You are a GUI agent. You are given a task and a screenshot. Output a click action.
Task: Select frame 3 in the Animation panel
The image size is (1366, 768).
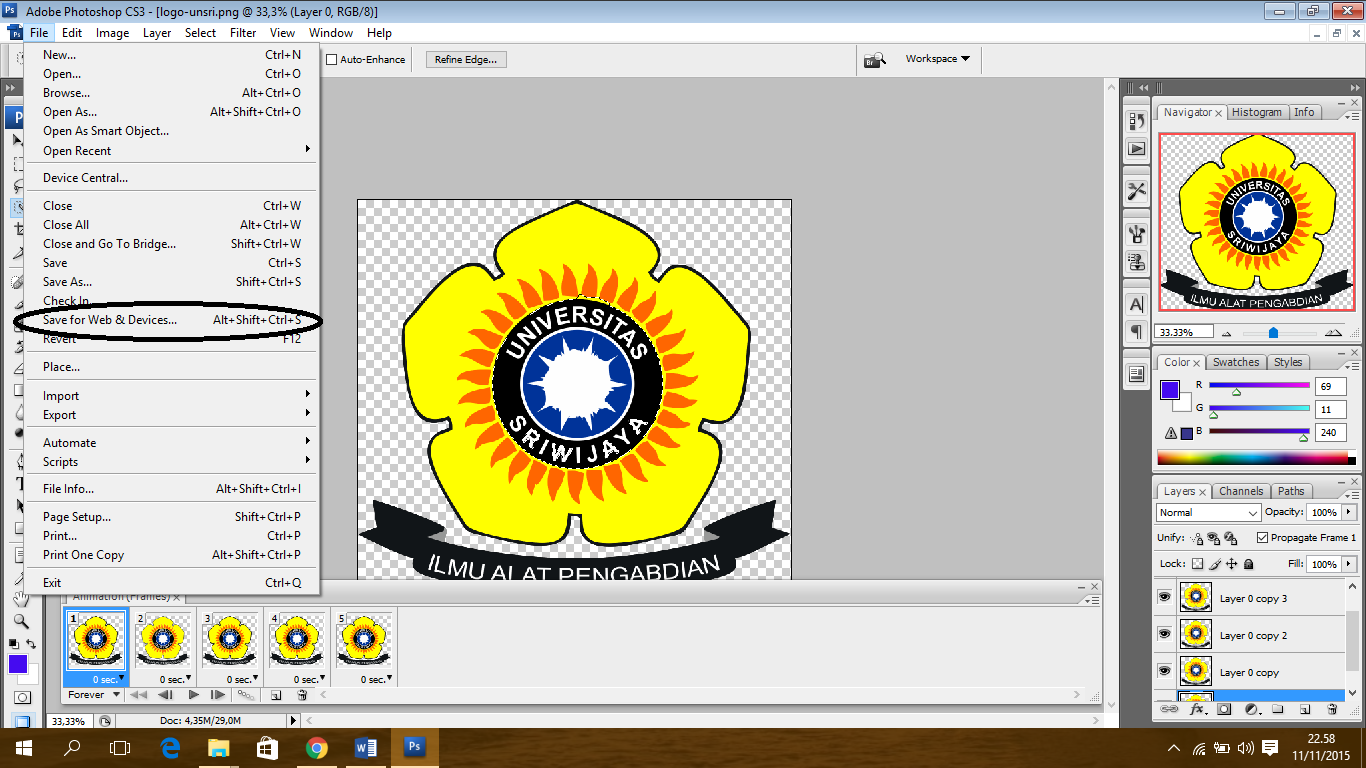coord(230,640)
